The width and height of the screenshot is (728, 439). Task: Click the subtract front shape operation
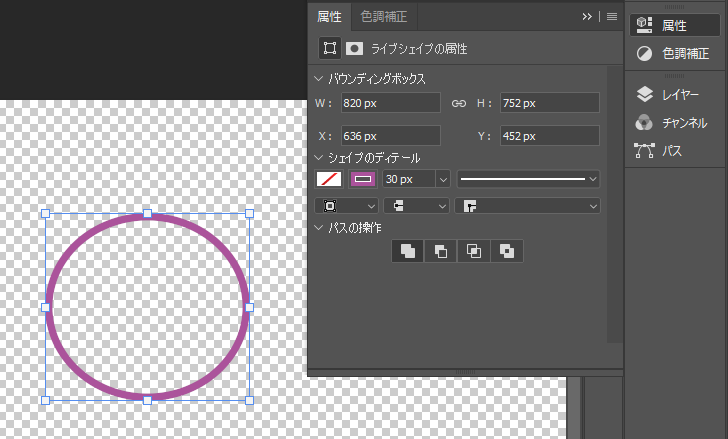(441, 251)
